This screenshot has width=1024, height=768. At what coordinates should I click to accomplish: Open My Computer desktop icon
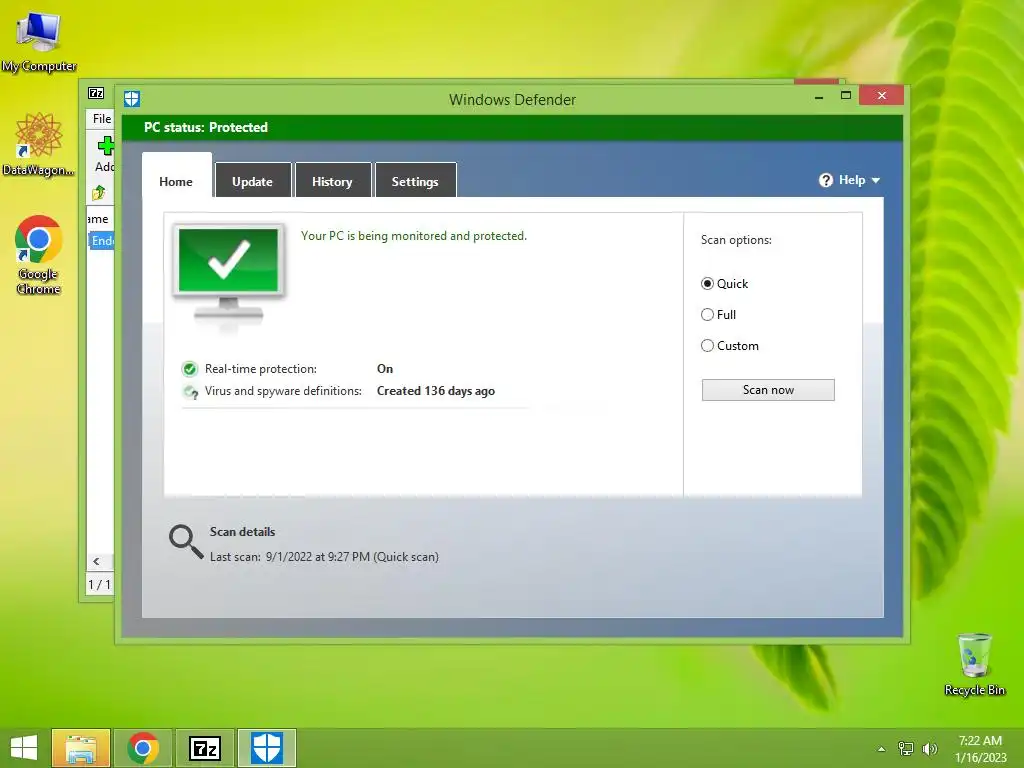pyautogui.click(x=39, y=42)
